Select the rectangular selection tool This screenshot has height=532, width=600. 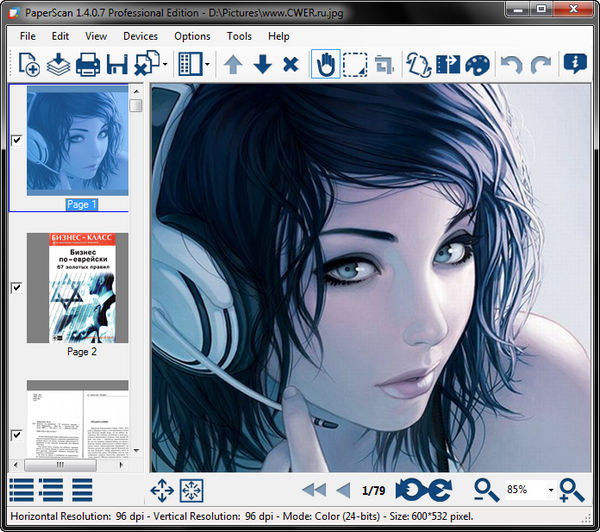355,64
